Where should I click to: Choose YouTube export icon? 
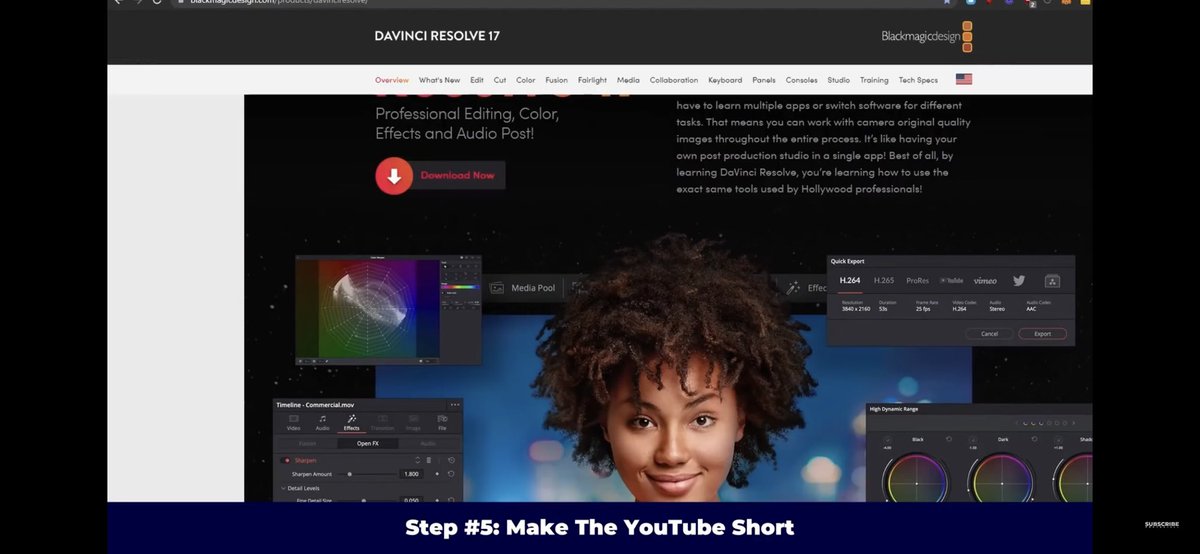click(952, 281)
